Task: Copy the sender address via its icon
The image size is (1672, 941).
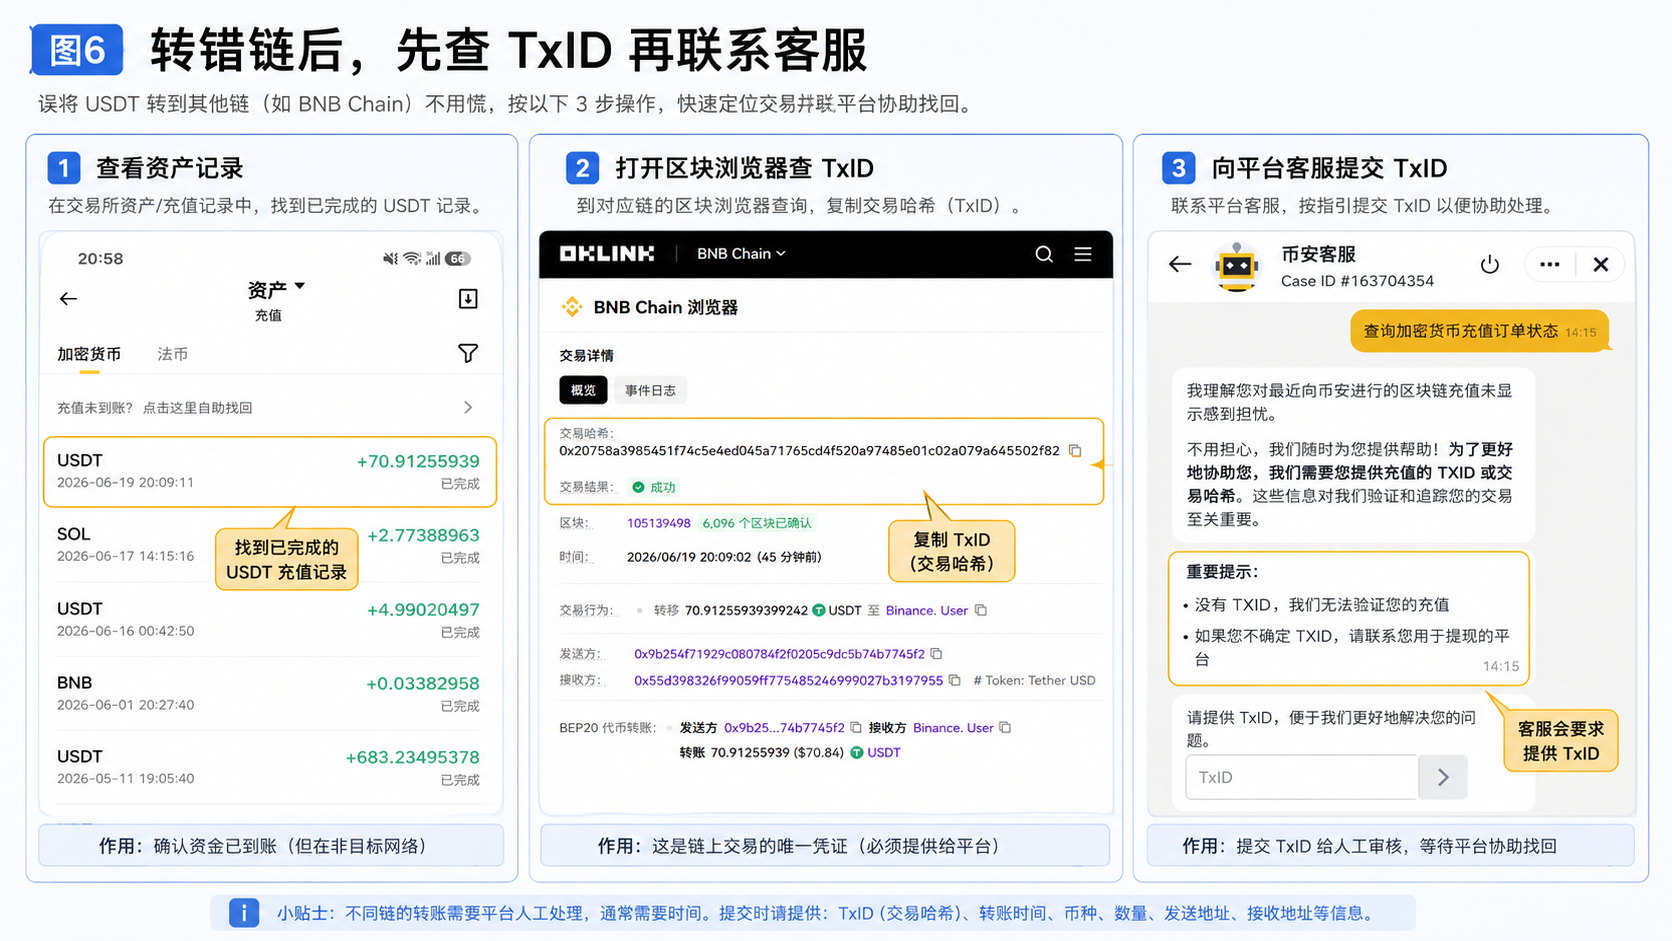Action: (936, 654)
